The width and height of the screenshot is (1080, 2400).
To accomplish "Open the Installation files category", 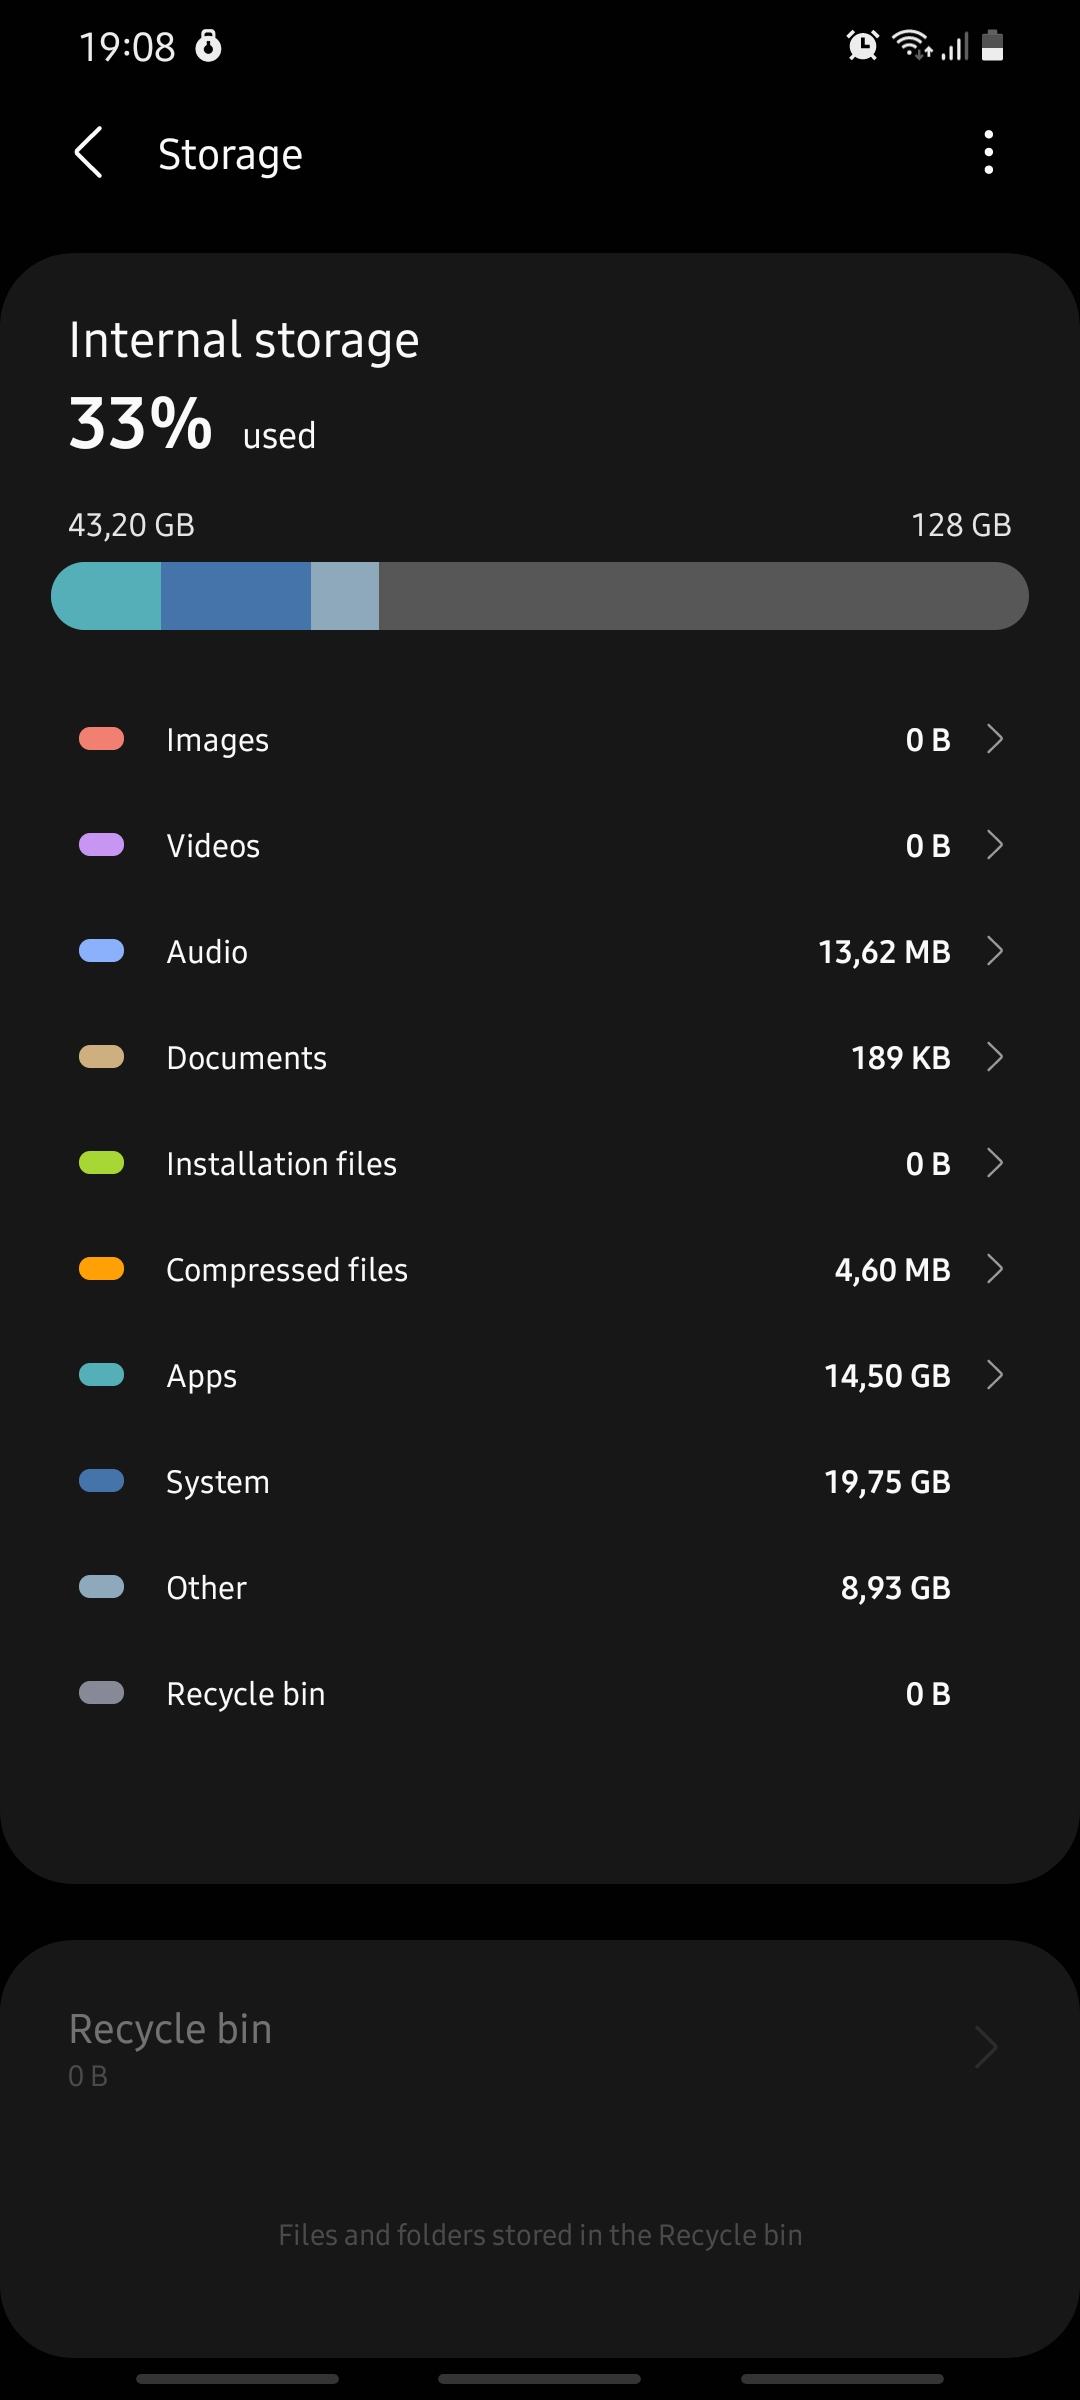I will coord(540,1163).
